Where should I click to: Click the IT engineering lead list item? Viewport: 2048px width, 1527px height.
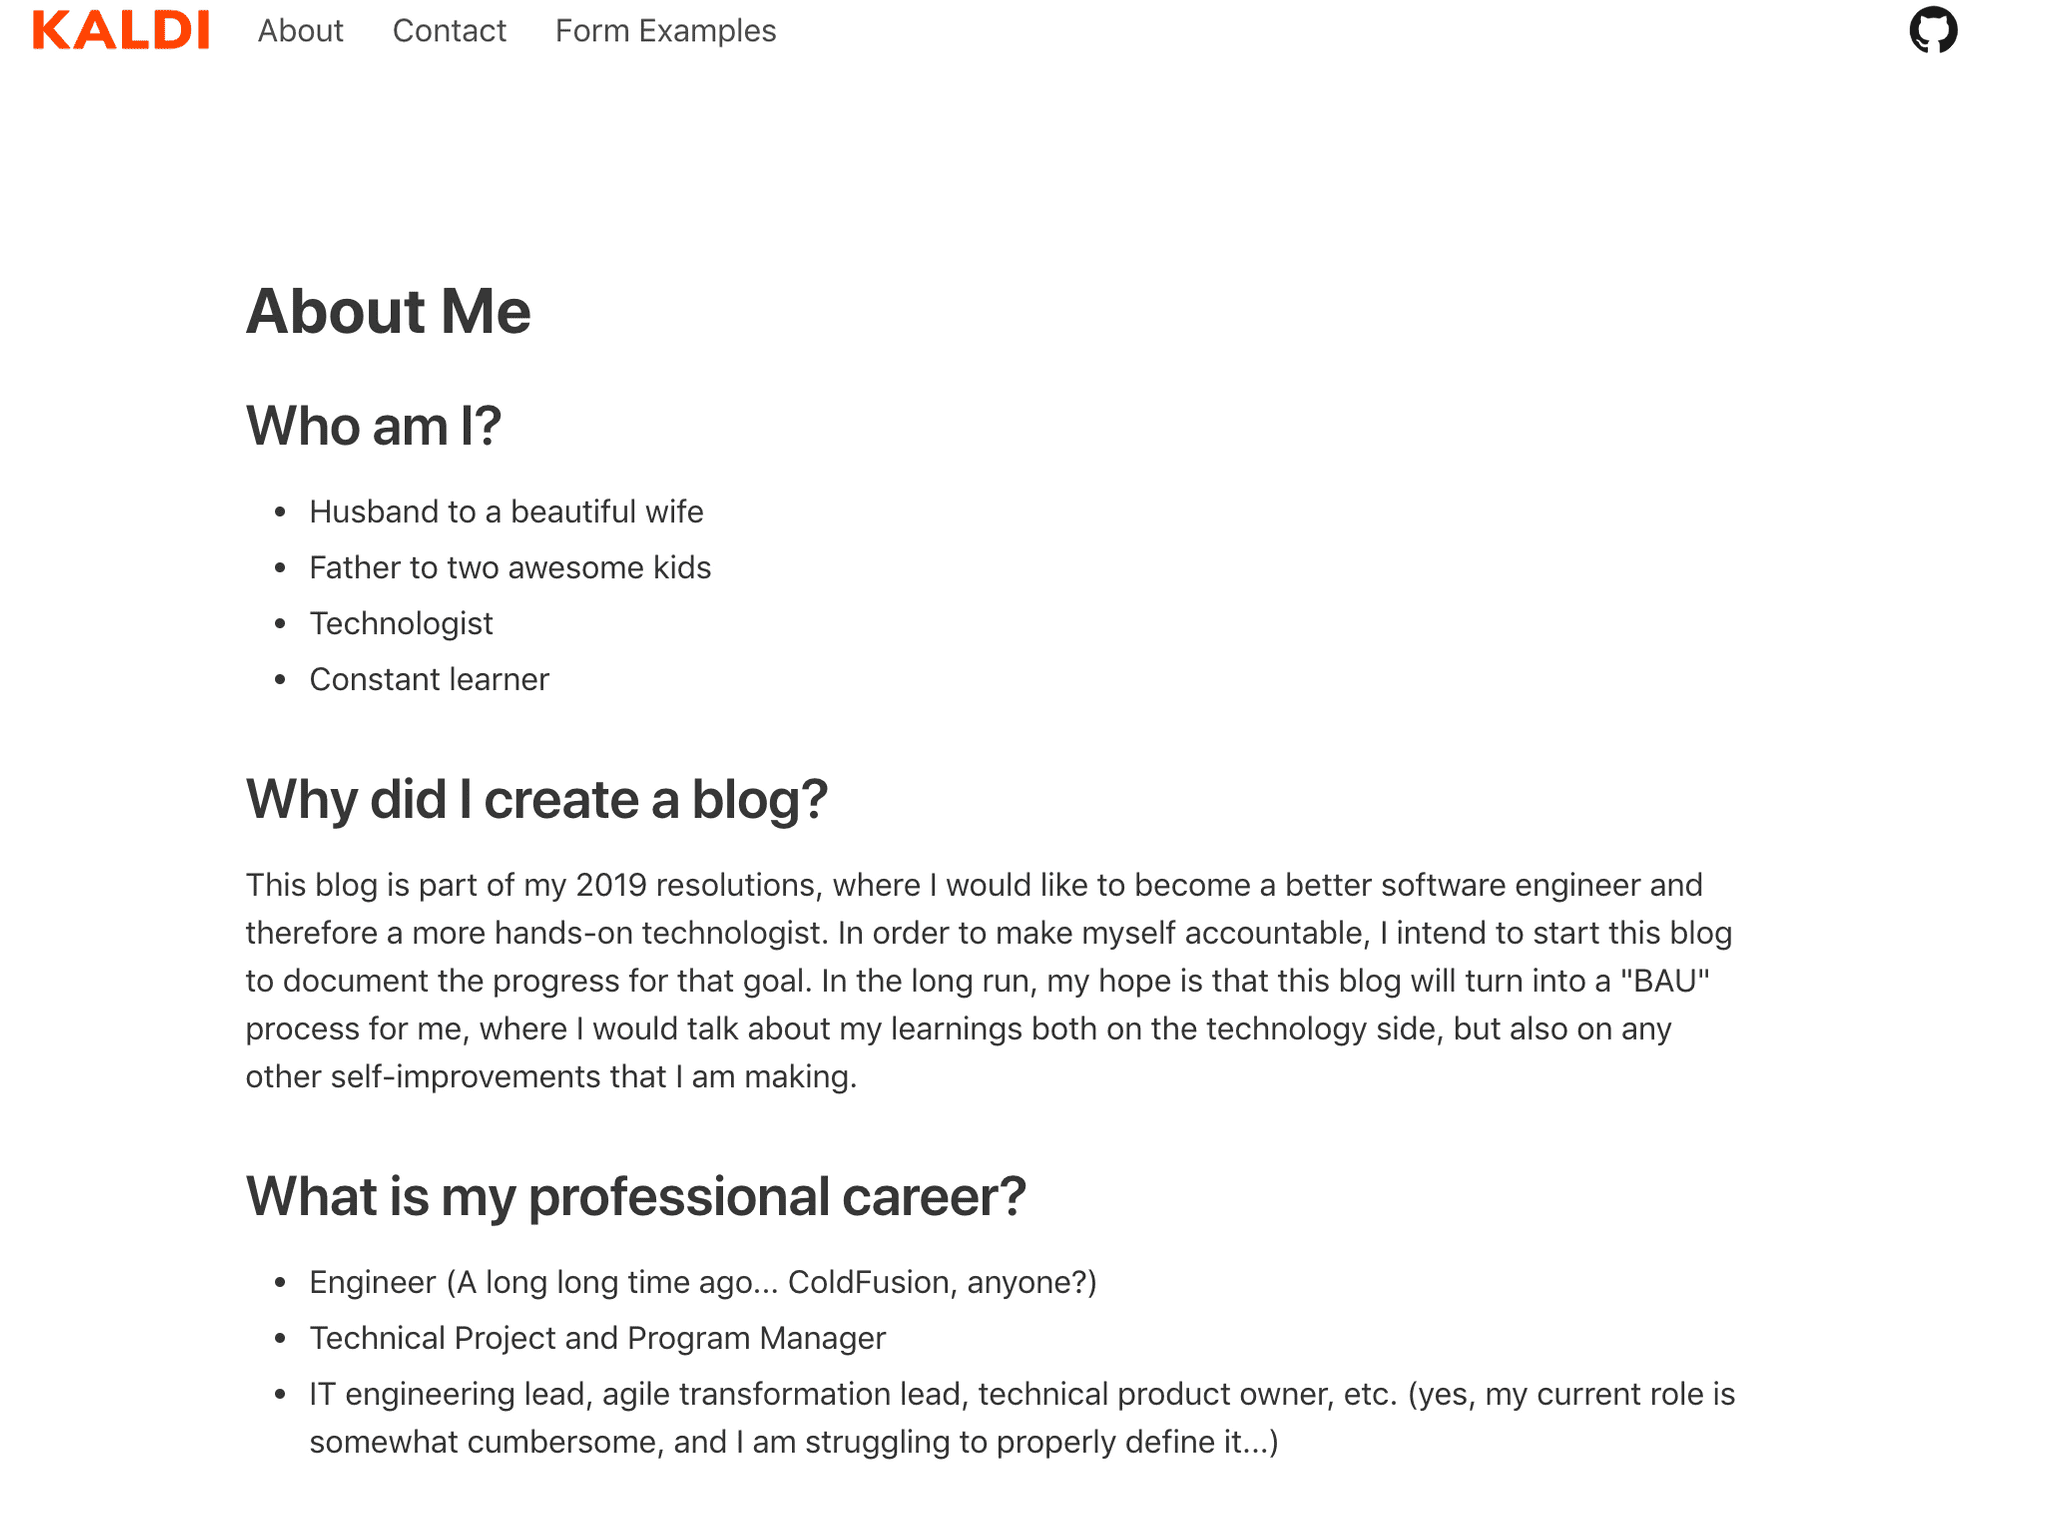tap(1022, 1418)
